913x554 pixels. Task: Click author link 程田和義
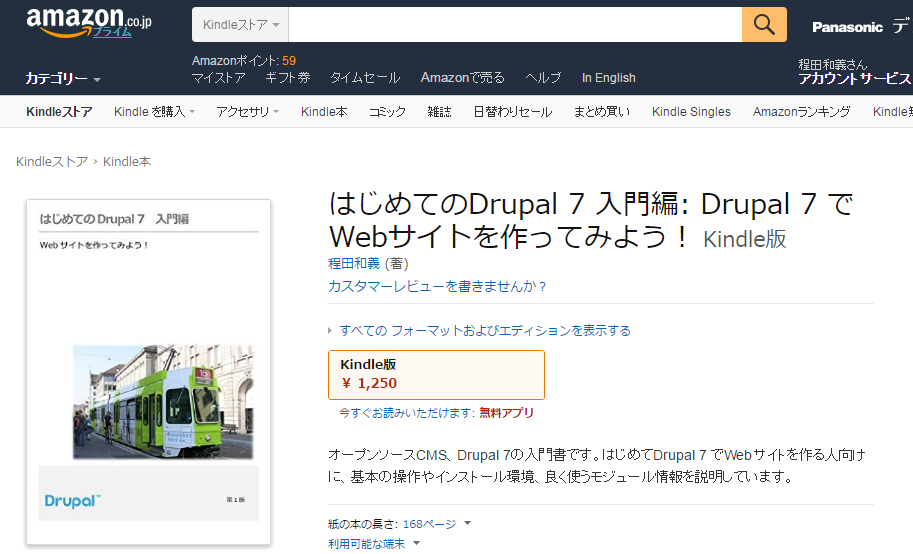[354, 263]
